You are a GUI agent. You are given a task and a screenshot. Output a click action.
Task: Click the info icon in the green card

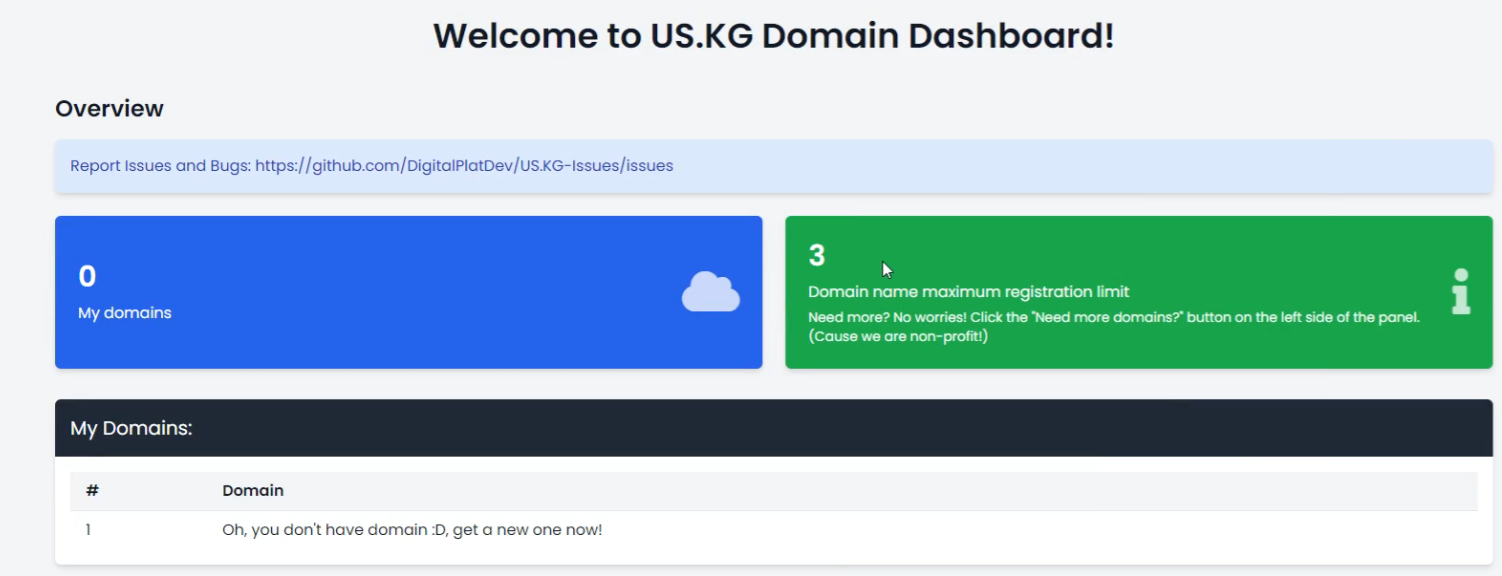point(1460,291)
